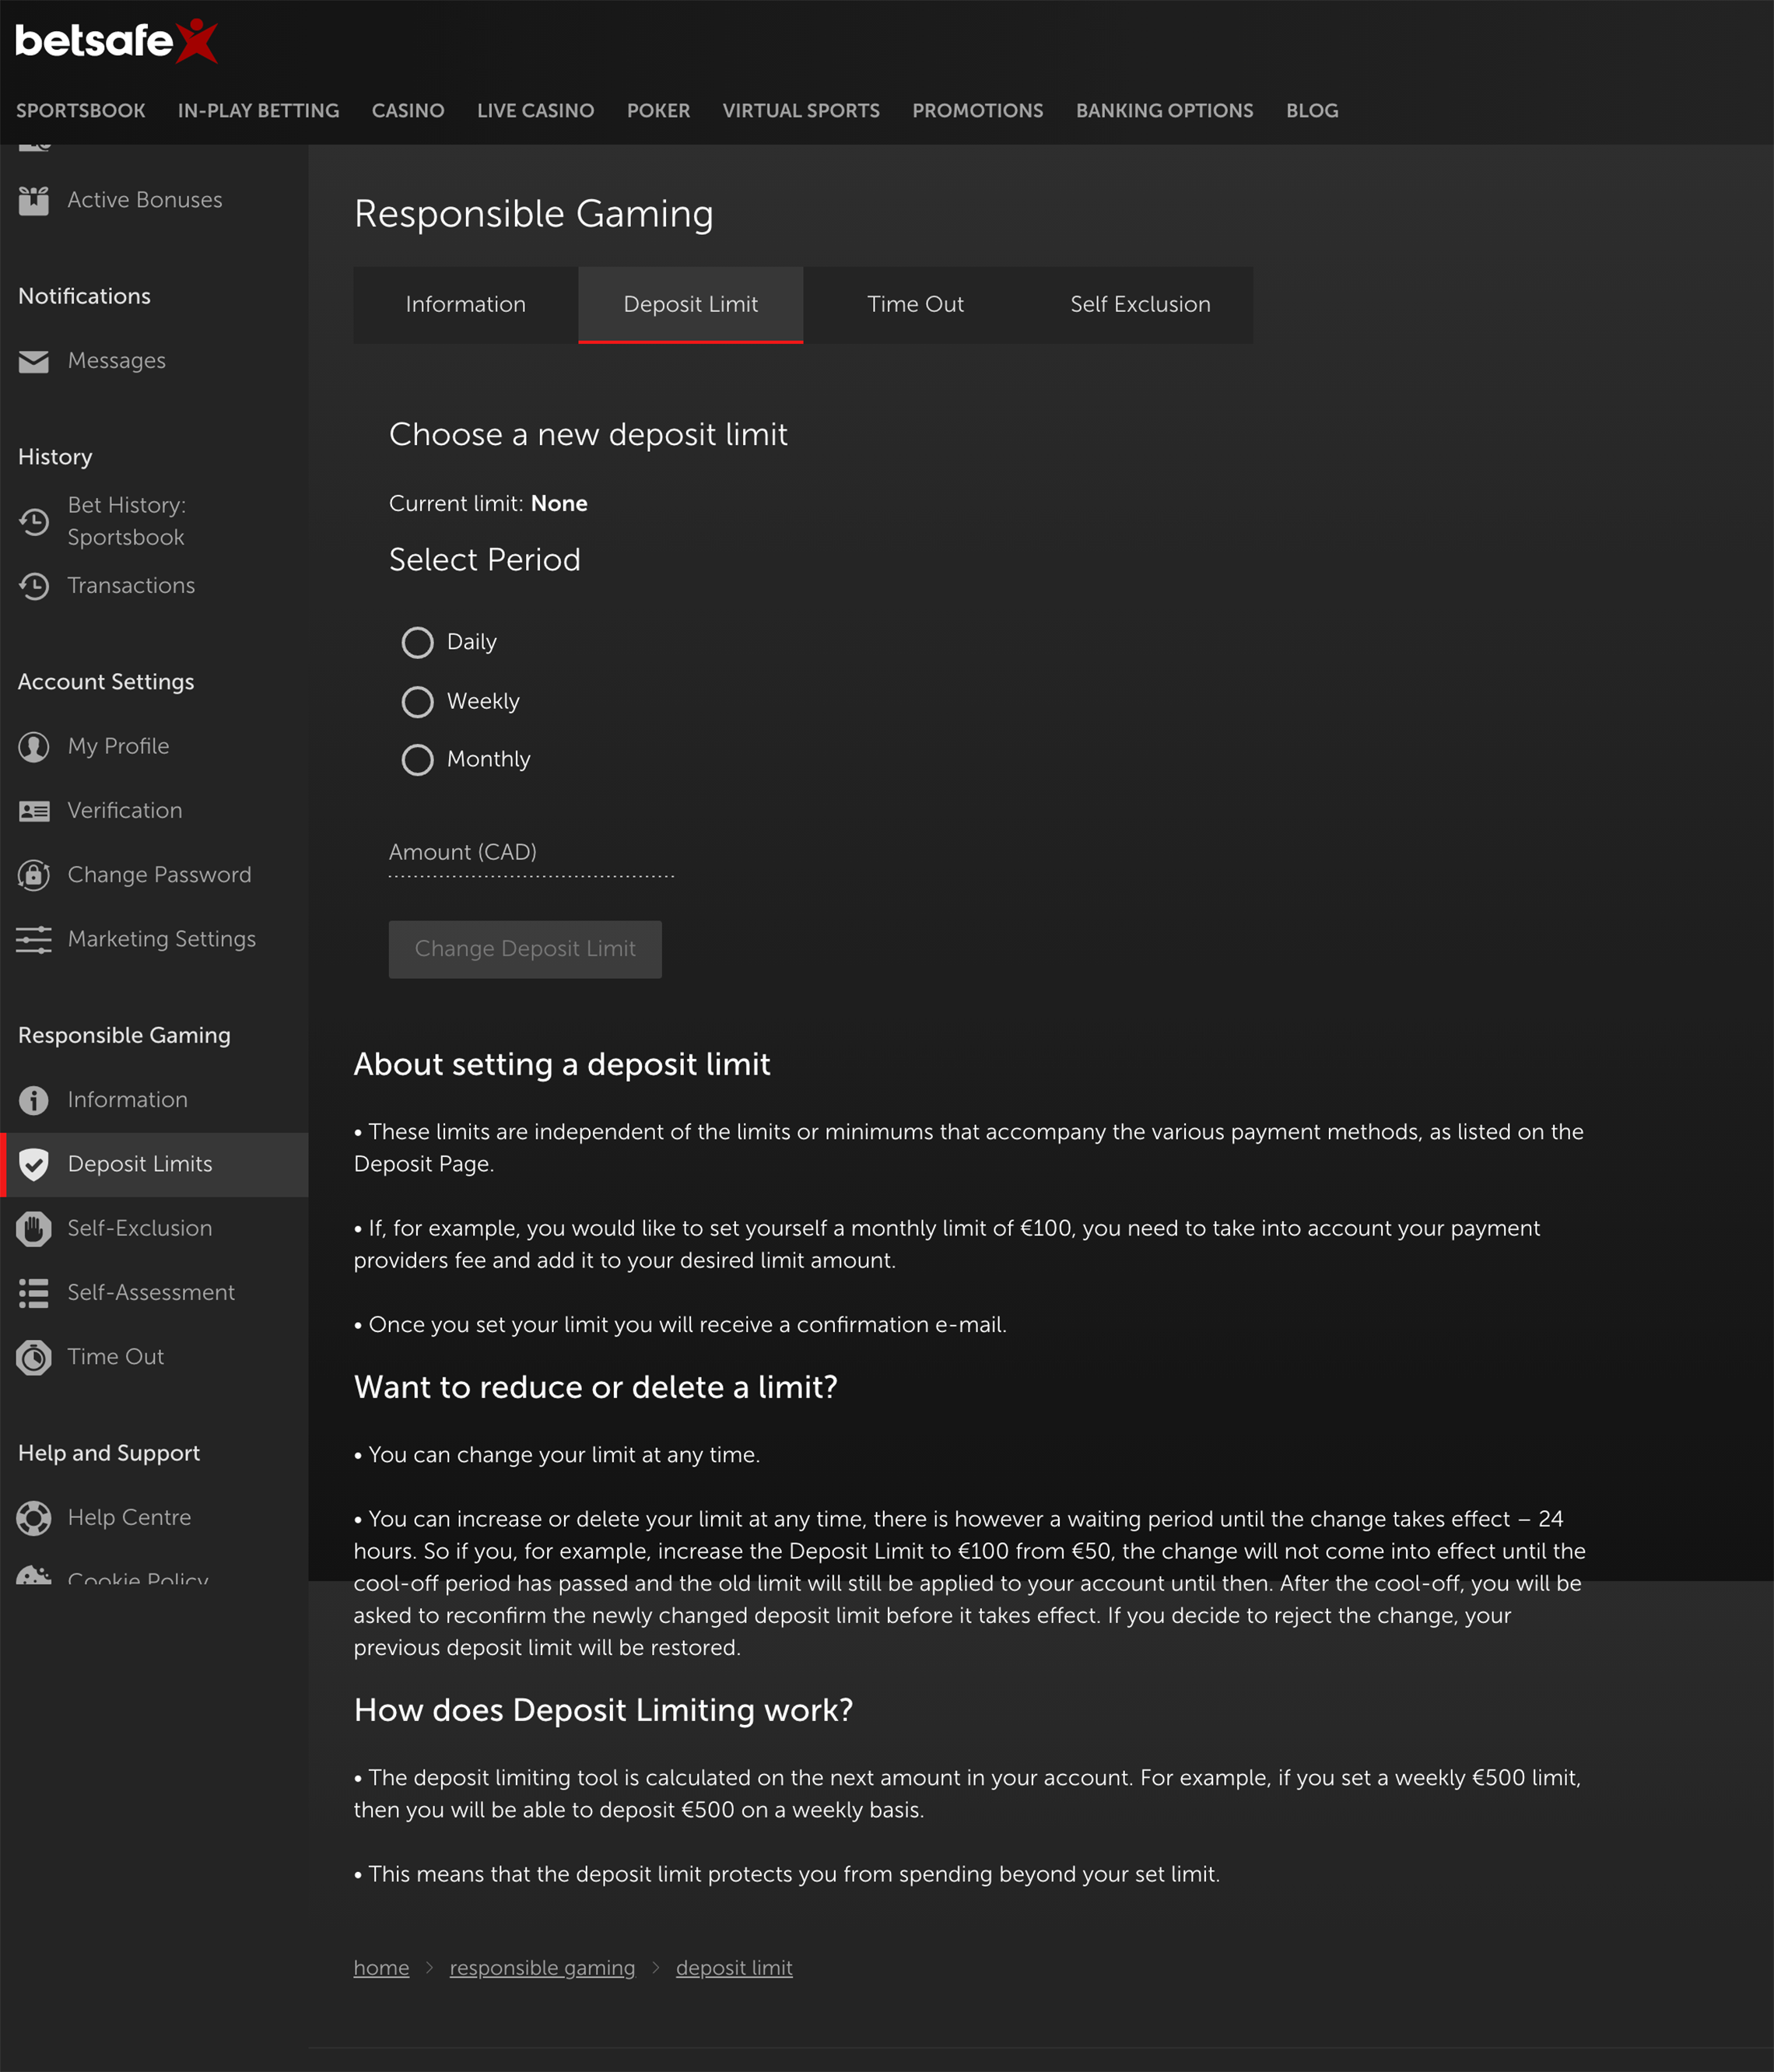Follow the responsible gaming breadcrumb link
Screen dimensions: 1774x2072
coord(542,1968)
